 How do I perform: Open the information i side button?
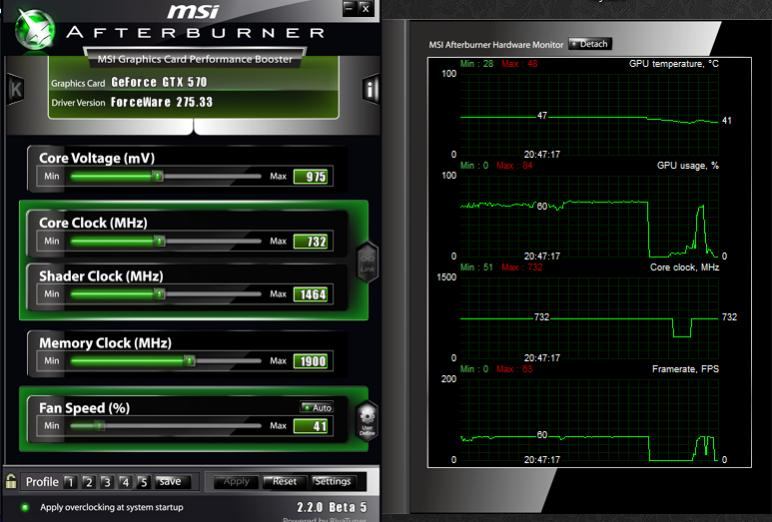pyautogui.click(x=371, y=89)
